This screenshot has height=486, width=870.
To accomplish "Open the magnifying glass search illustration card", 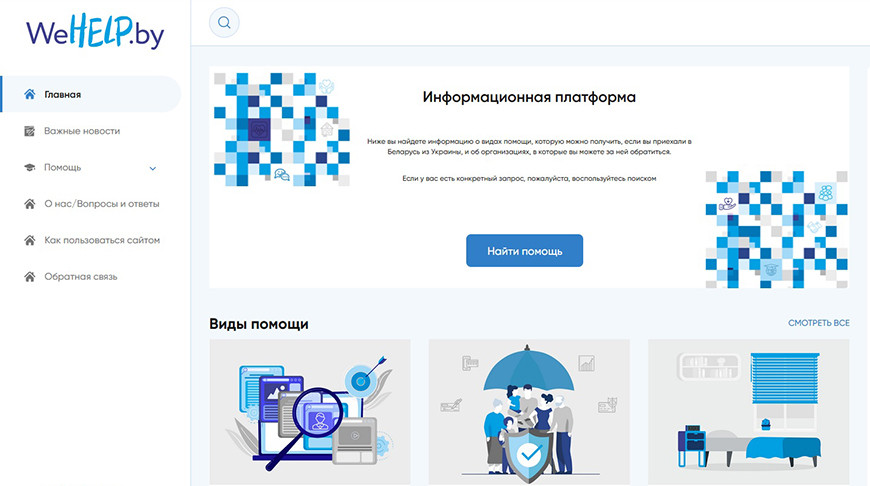I will pyautogui.click(x=310, y=412).
